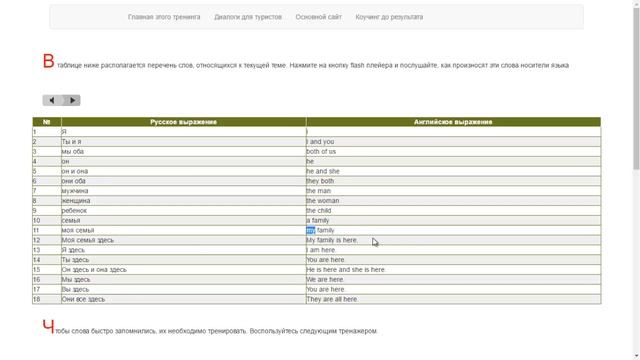Click the Russian cell "Ты здесь"
The height and width of the screenshot is (360, 640).
tap(184, 260)
